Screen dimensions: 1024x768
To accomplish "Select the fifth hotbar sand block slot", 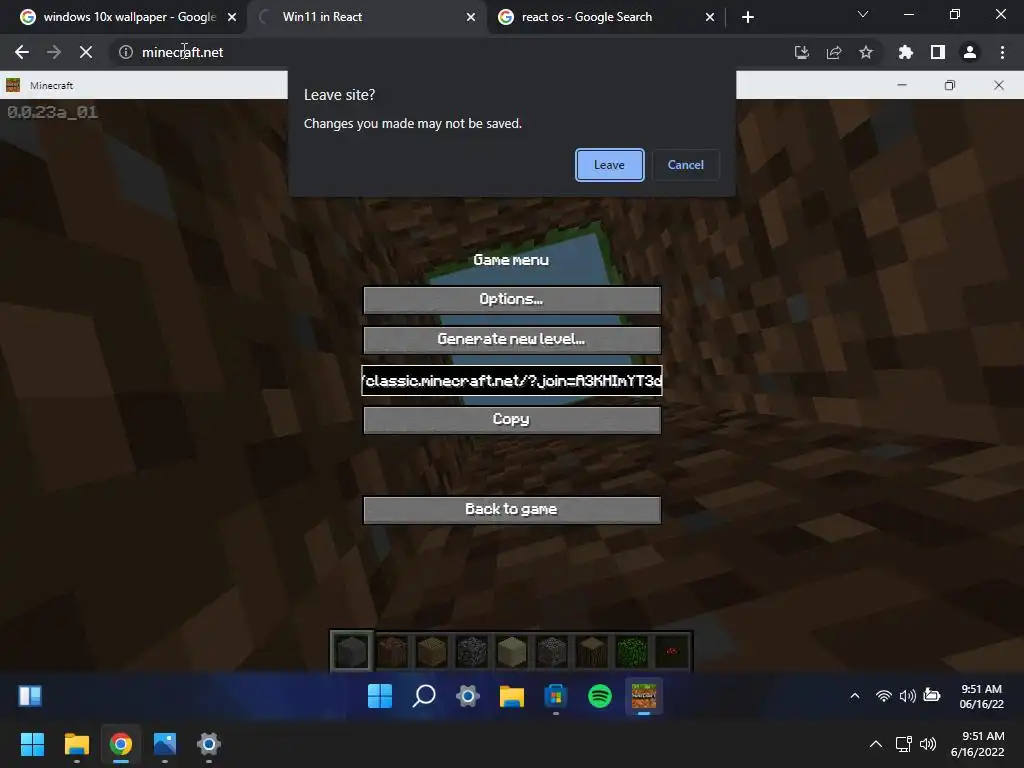I will [512, 651].
